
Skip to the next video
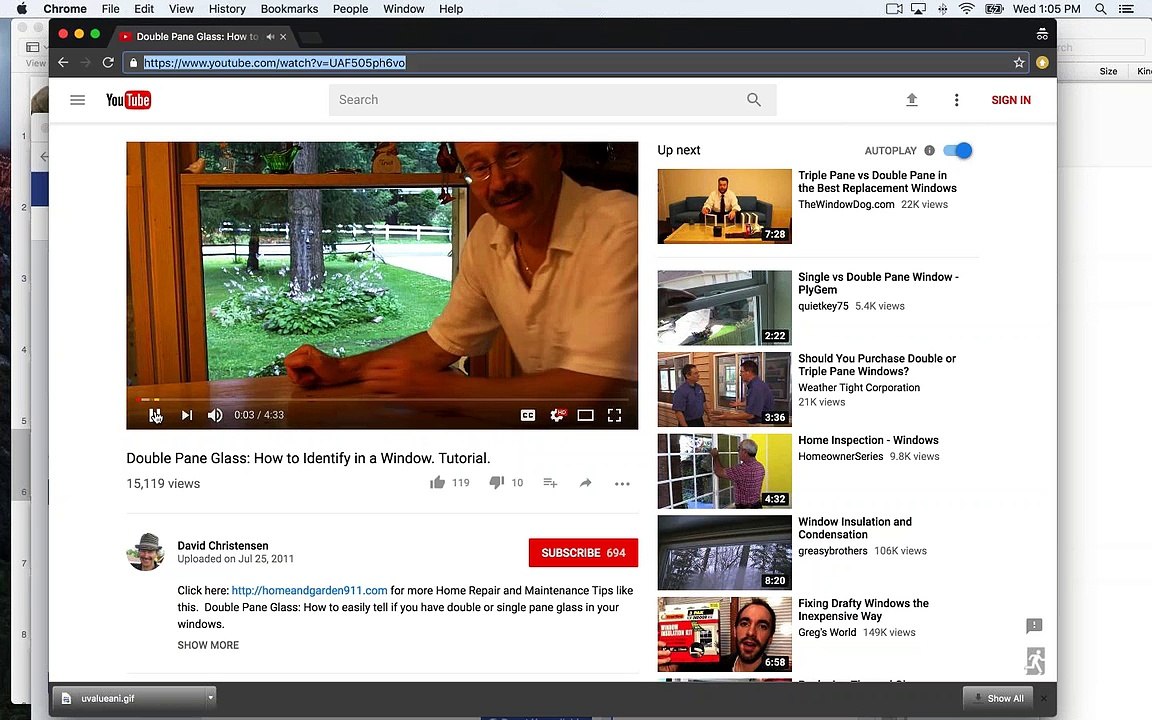pos(187,415)
